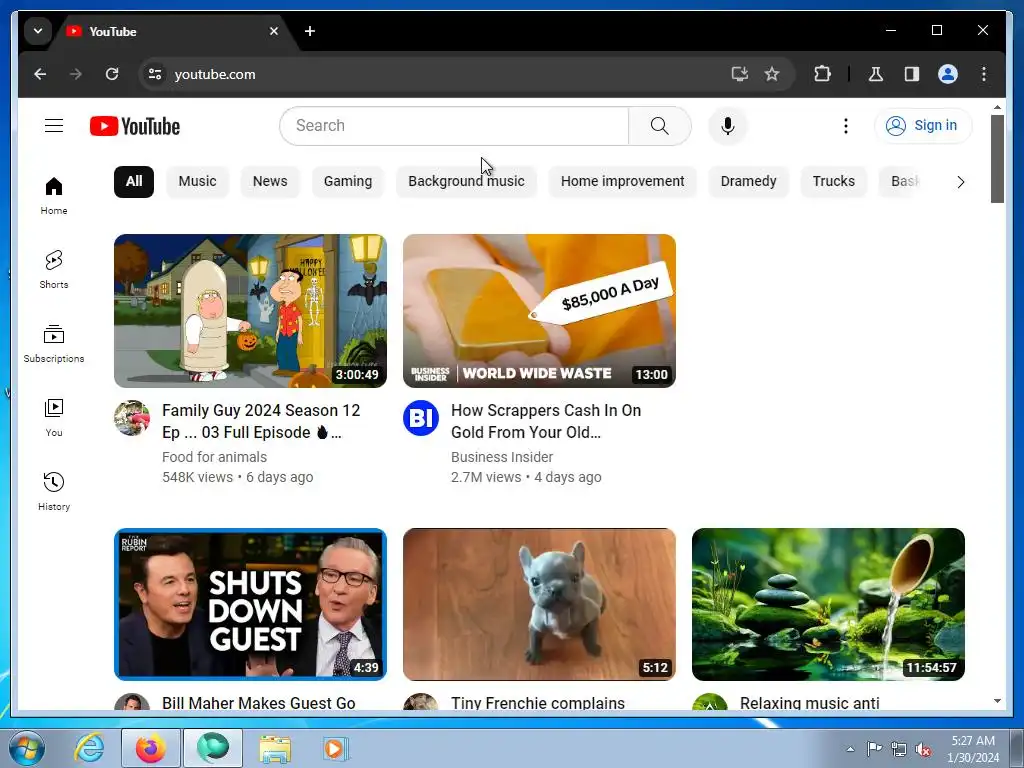
Task: Show more filter chips with right arrow
Action: coord(960,182)
